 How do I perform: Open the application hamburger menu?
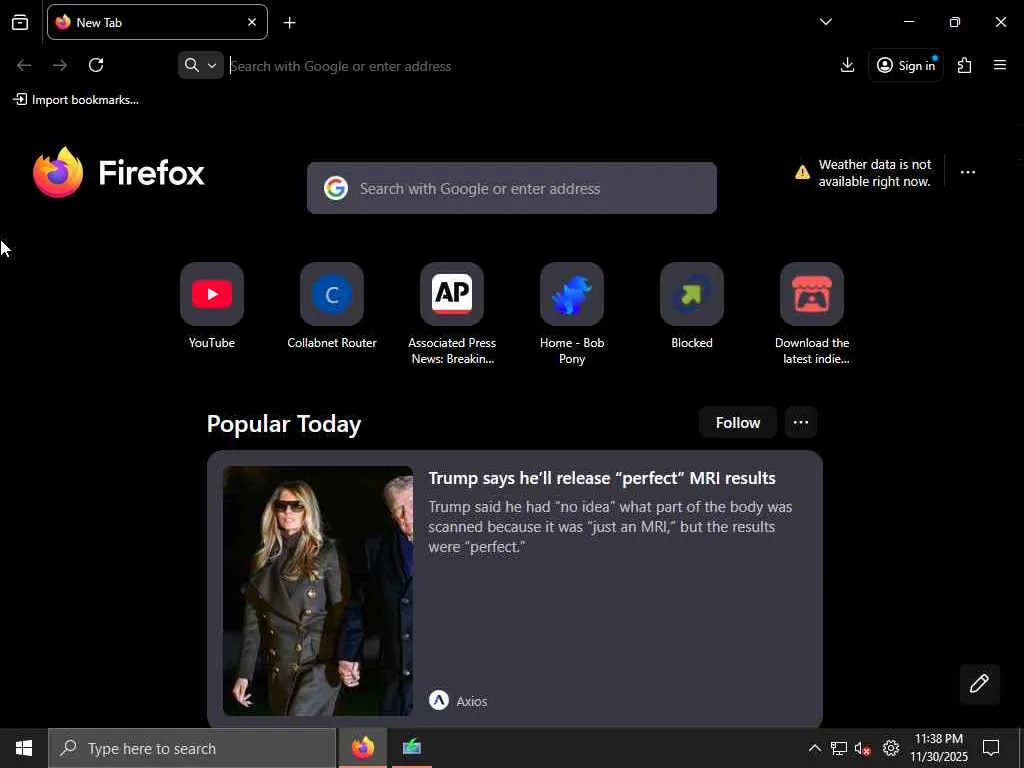tap(1000, 65)
